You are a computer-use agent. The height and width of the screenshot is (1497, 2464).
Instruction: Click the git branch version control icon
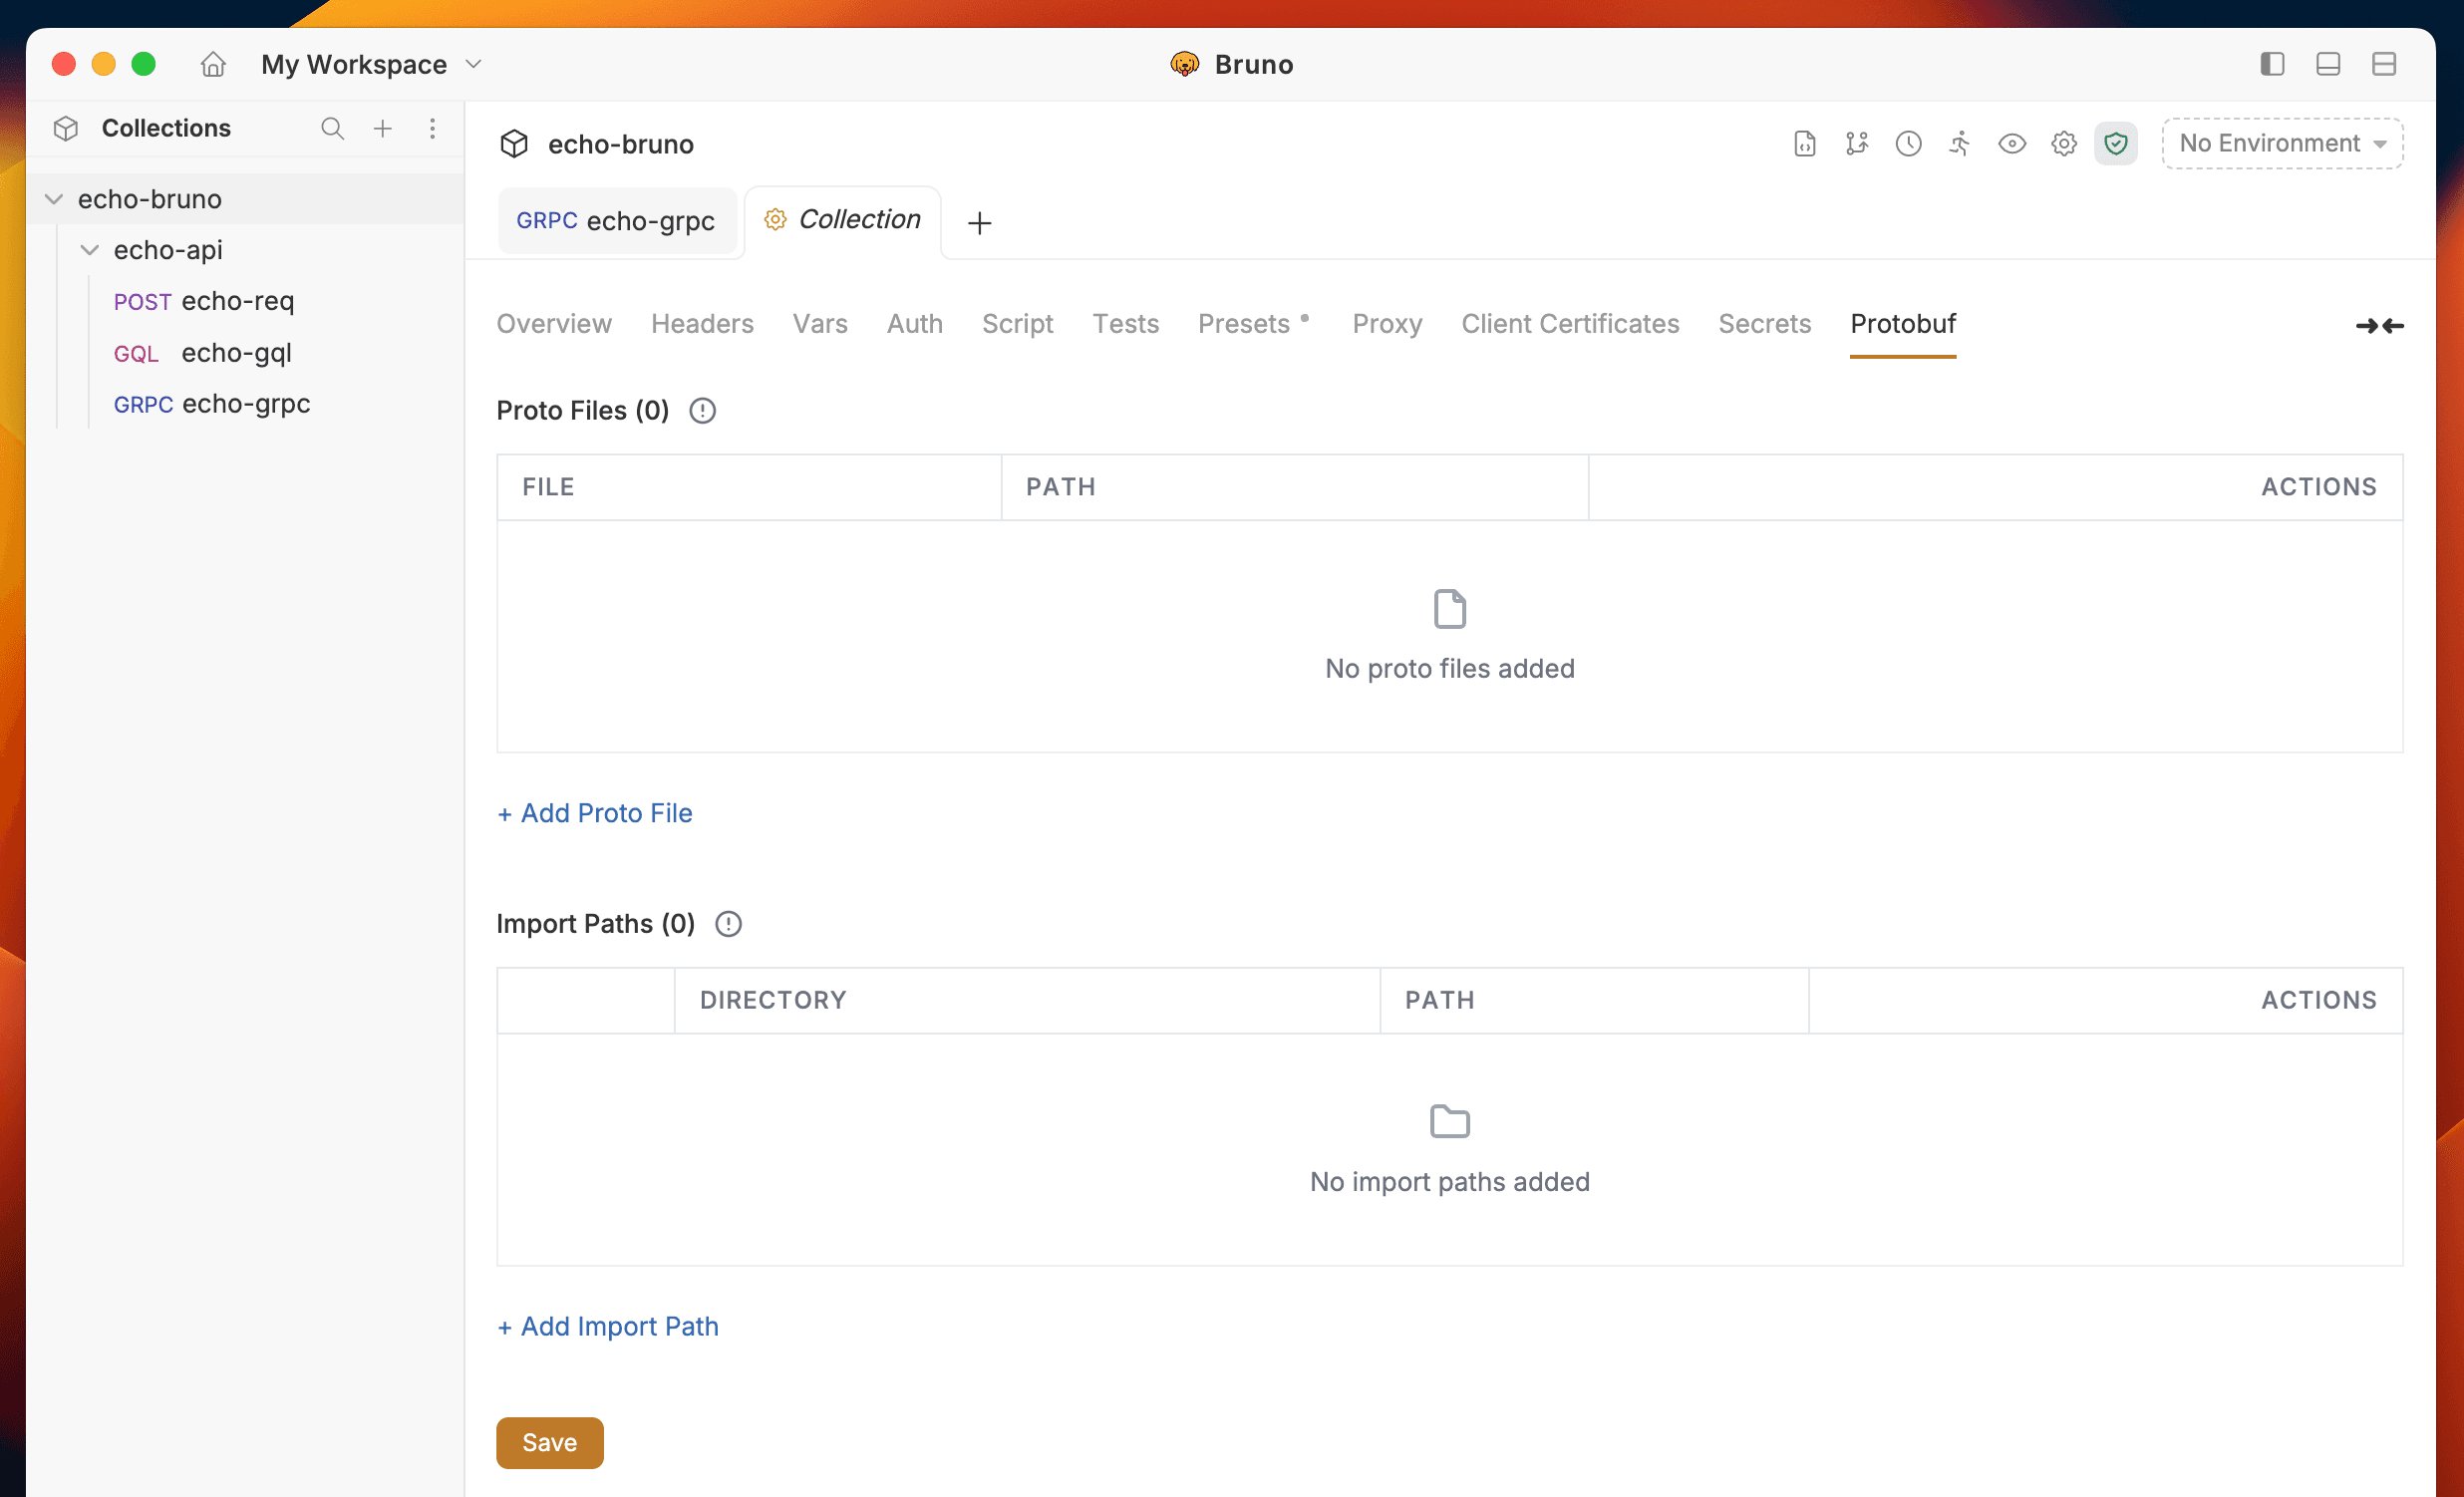click(x=1857, y=143)
